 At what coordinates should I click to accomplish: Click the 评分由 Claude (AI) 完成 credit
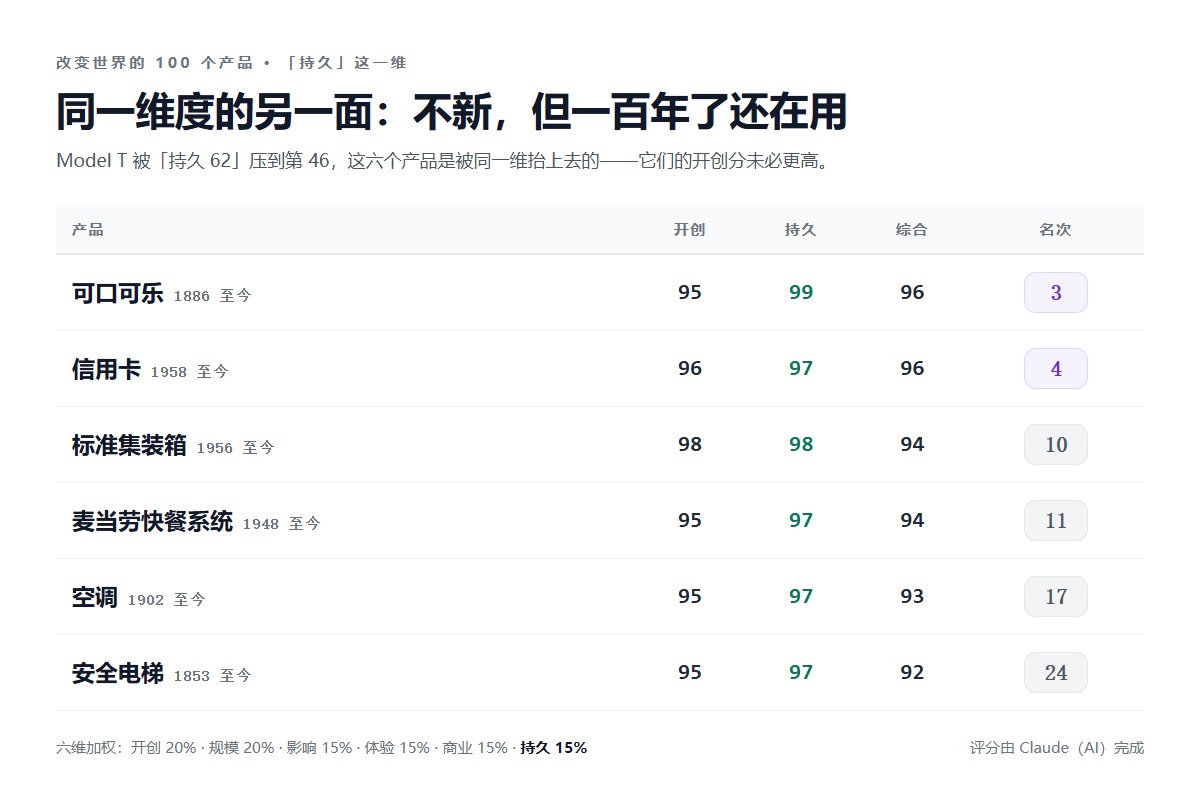[x=1057, y=747]
